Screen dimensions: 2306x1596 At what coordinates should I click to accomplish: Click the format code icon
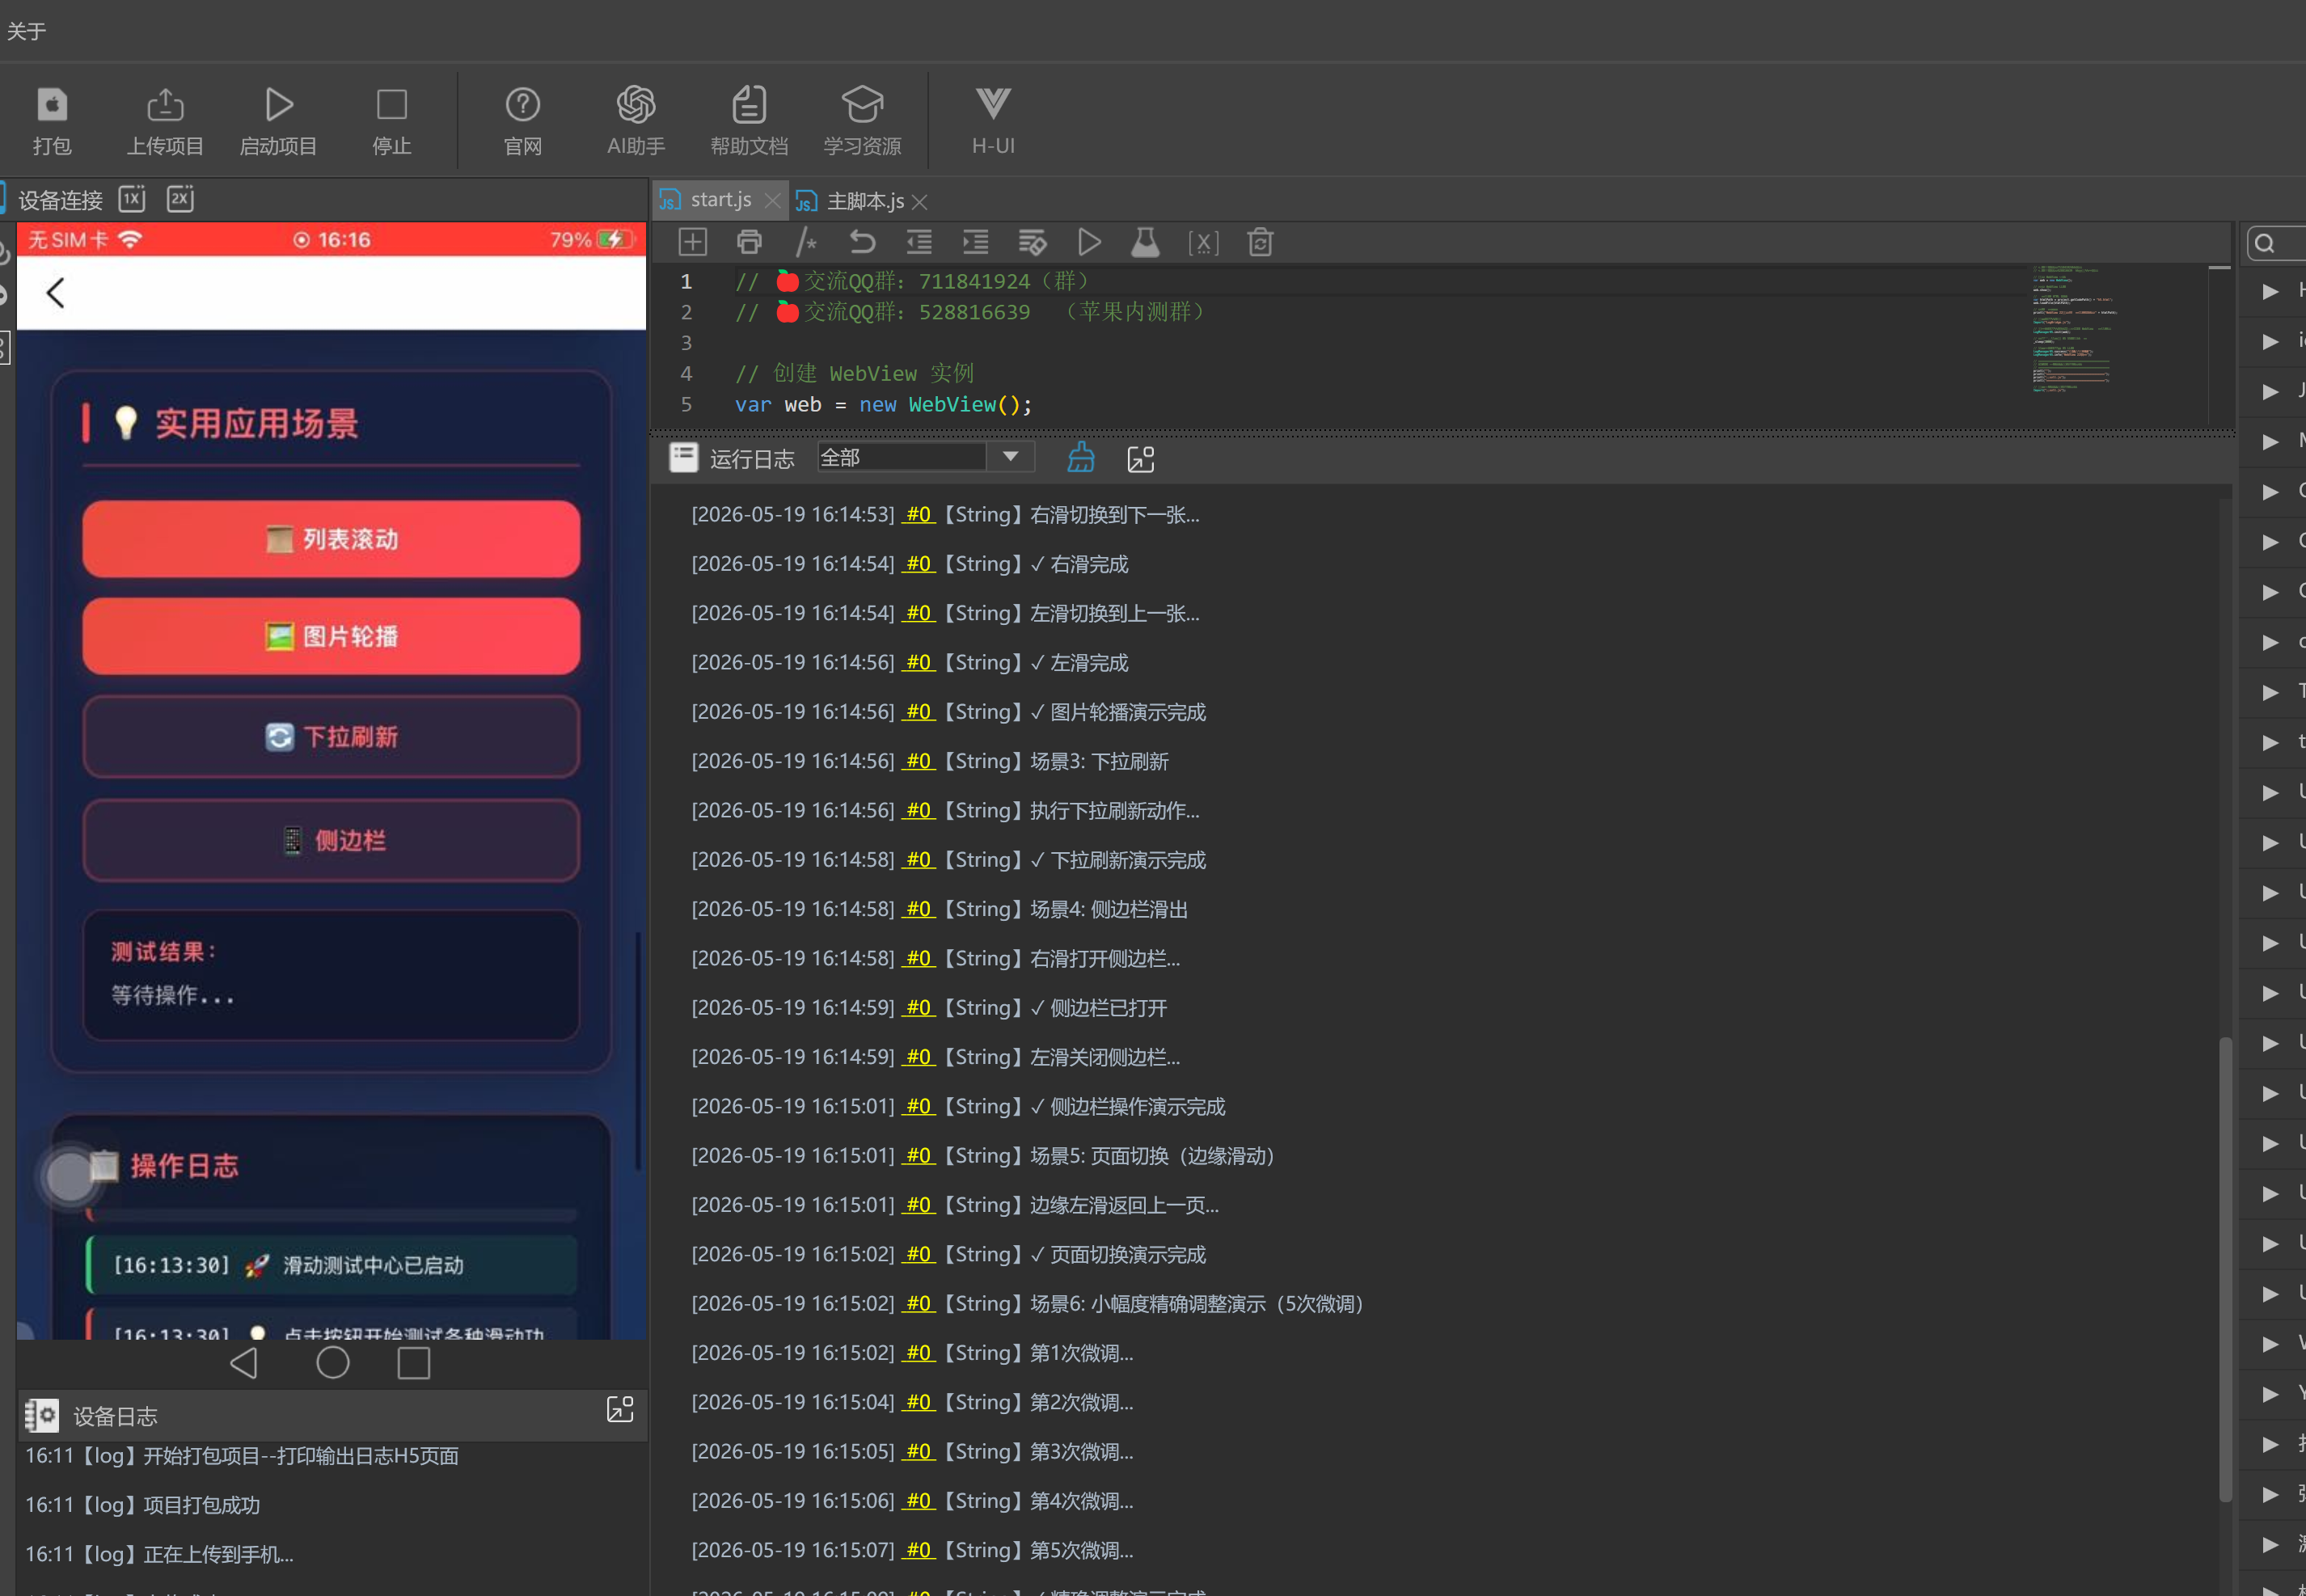pos(1032,242)
